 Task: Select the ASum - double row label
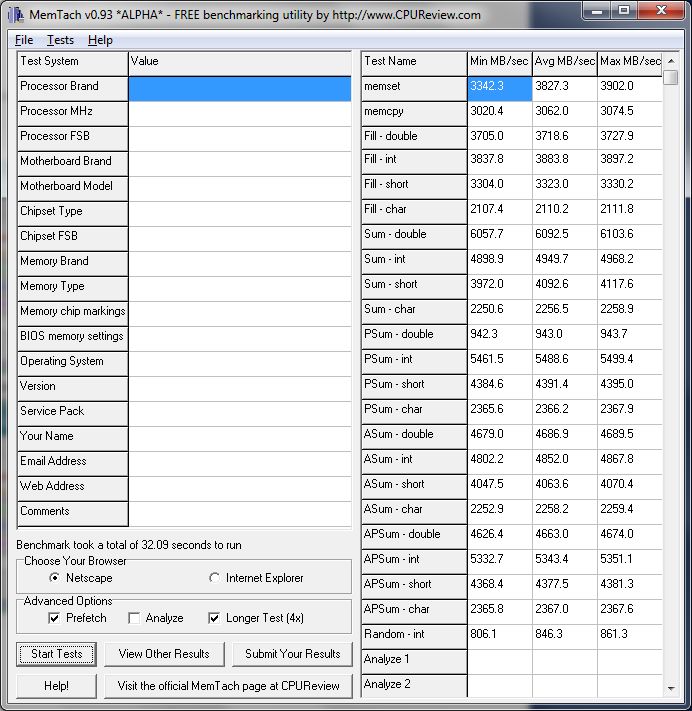coord(414,437)
